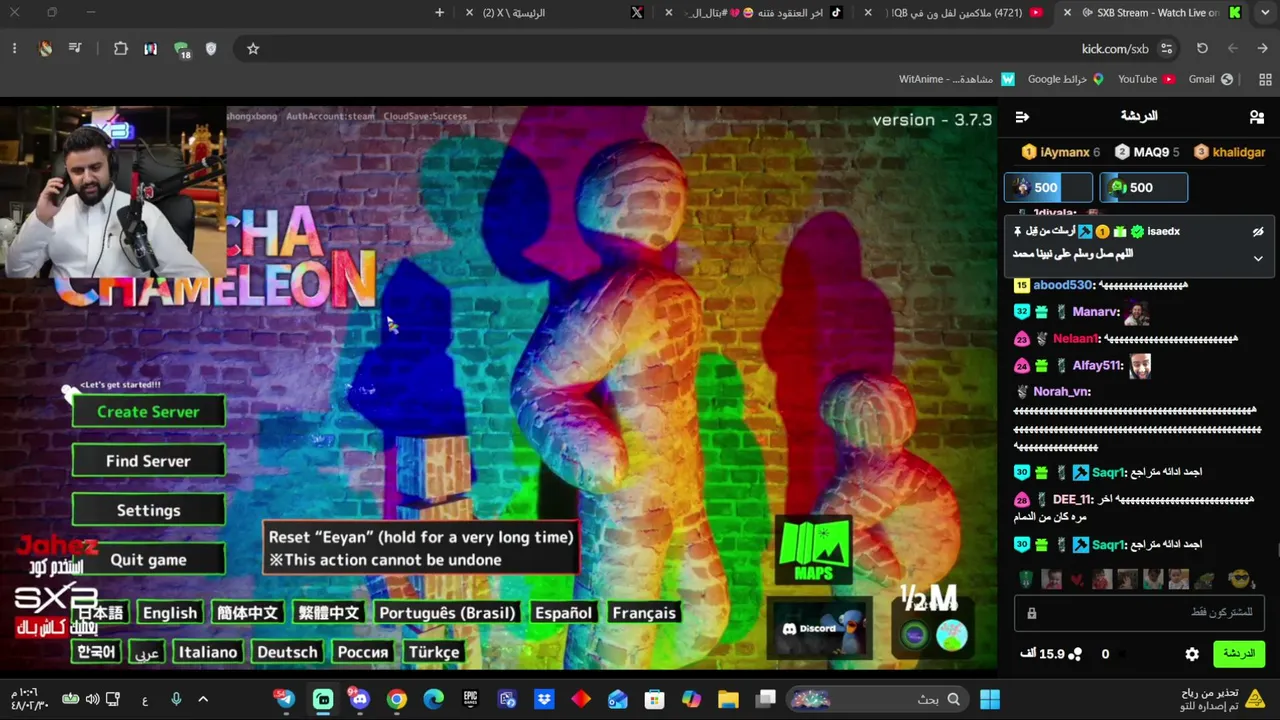Open the chat users list icon

[x=1257, y=117]
